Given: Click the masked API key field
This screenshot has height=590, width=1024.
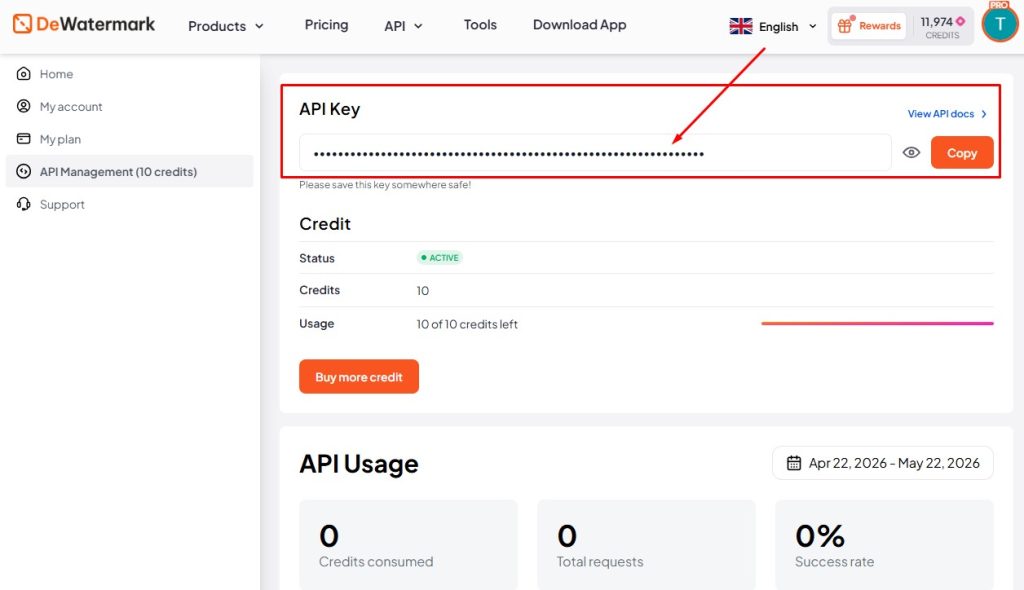Looking at the screenshot, I should coord(595,153).
